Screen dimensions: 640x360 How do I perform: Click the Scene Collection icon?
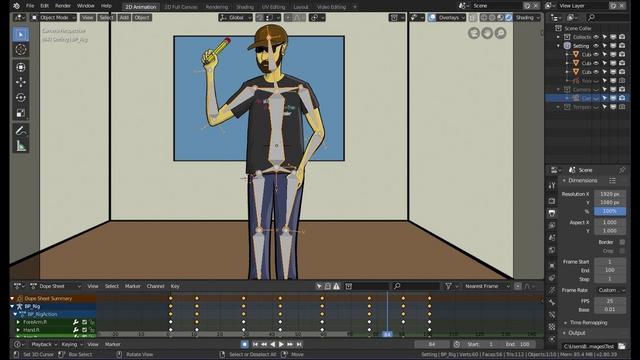click(x=558, y=28)
